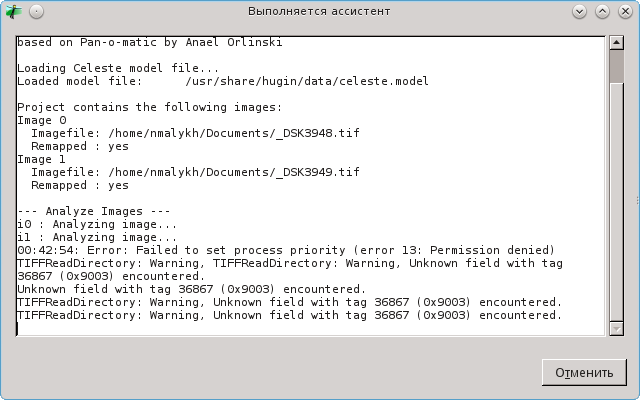Viewport: 640px width, 400px height.
Task: Click the round pin button beside app icon
Action: click(36, 11)
